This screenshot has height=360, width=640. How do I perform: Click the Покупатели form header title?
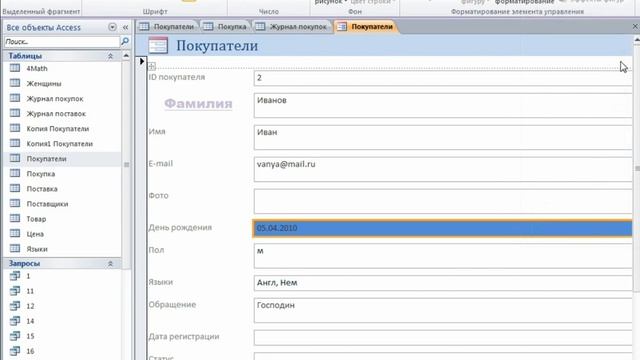(x=217, y=45)
